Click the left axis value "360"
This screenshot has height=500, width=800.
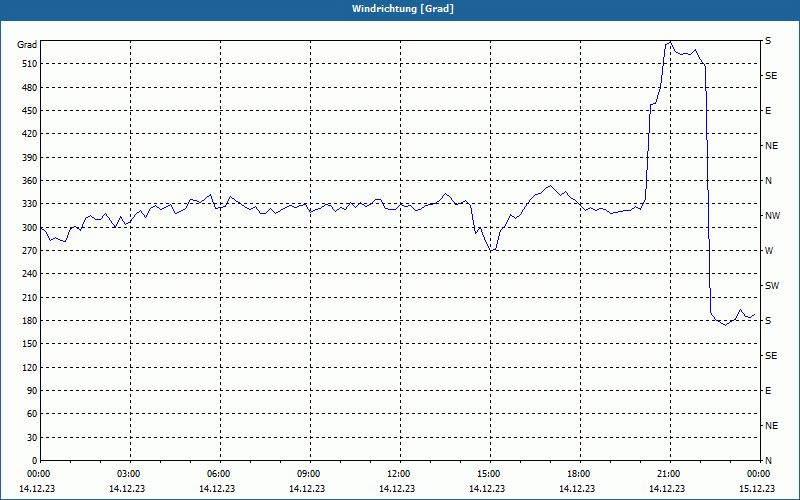click(30, 181)
